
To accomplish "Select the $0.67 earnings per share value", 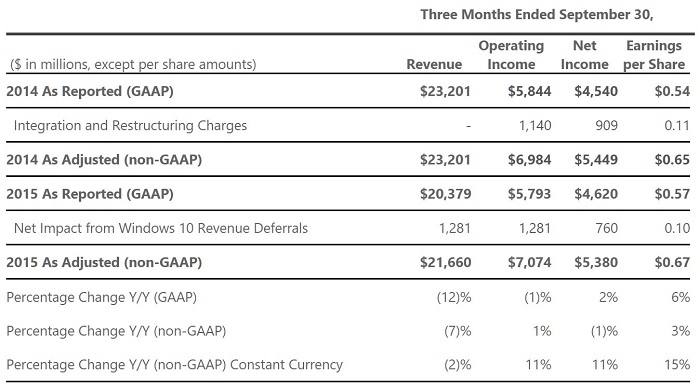I will click(672, 262).
